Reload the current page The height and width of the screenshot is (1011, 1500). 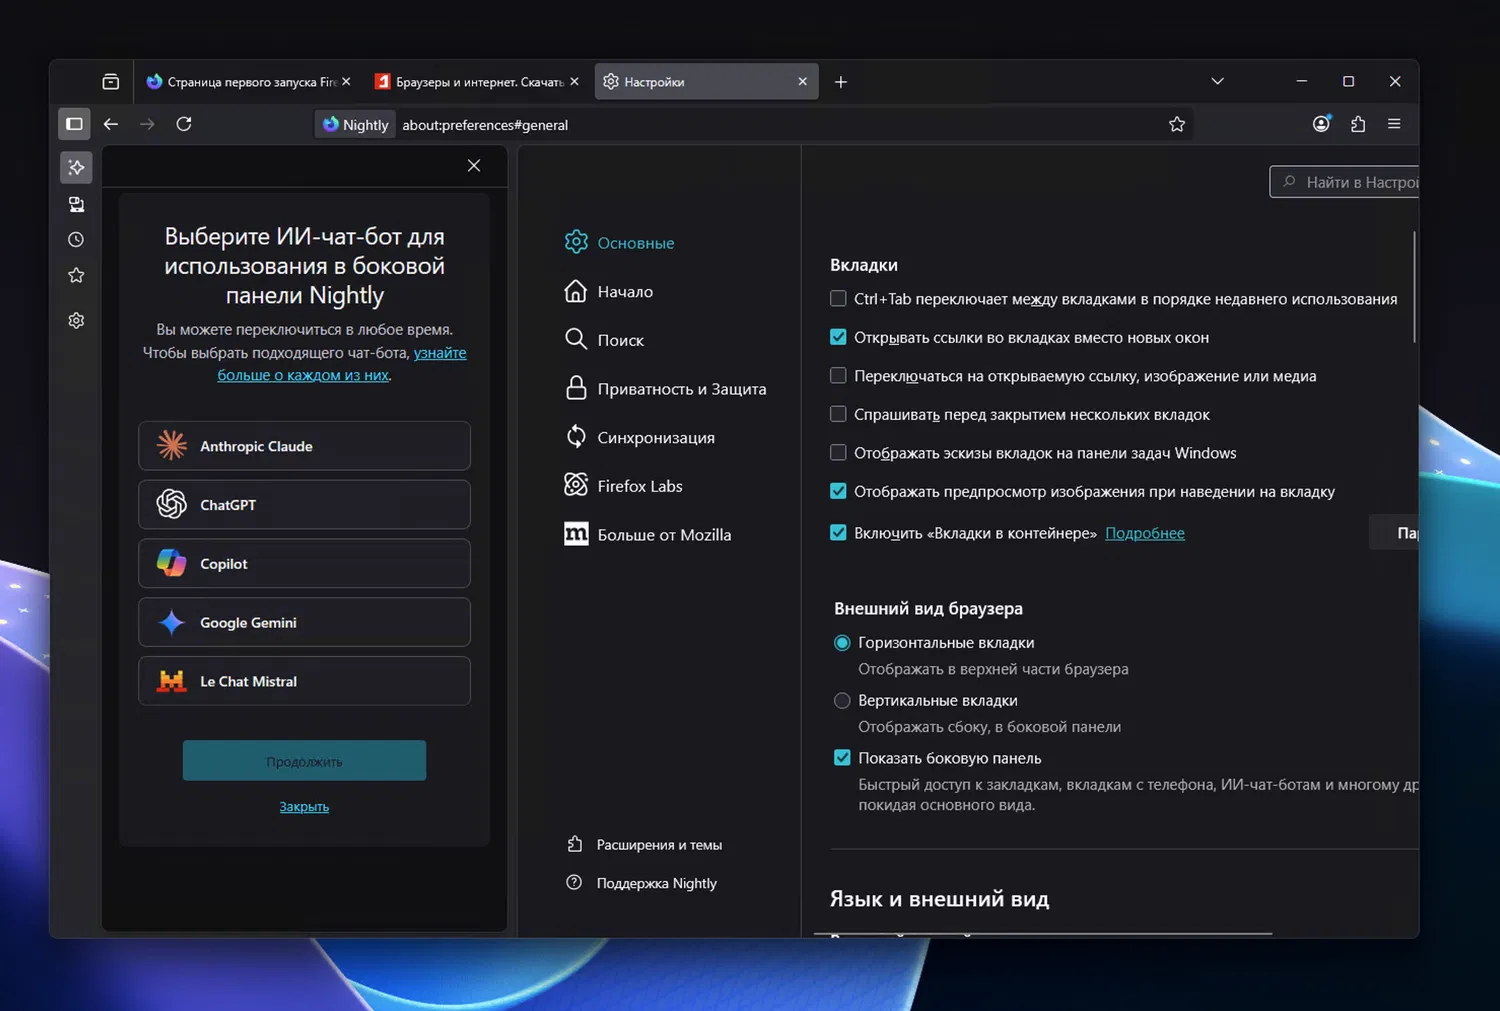click(x=184, y=124)
